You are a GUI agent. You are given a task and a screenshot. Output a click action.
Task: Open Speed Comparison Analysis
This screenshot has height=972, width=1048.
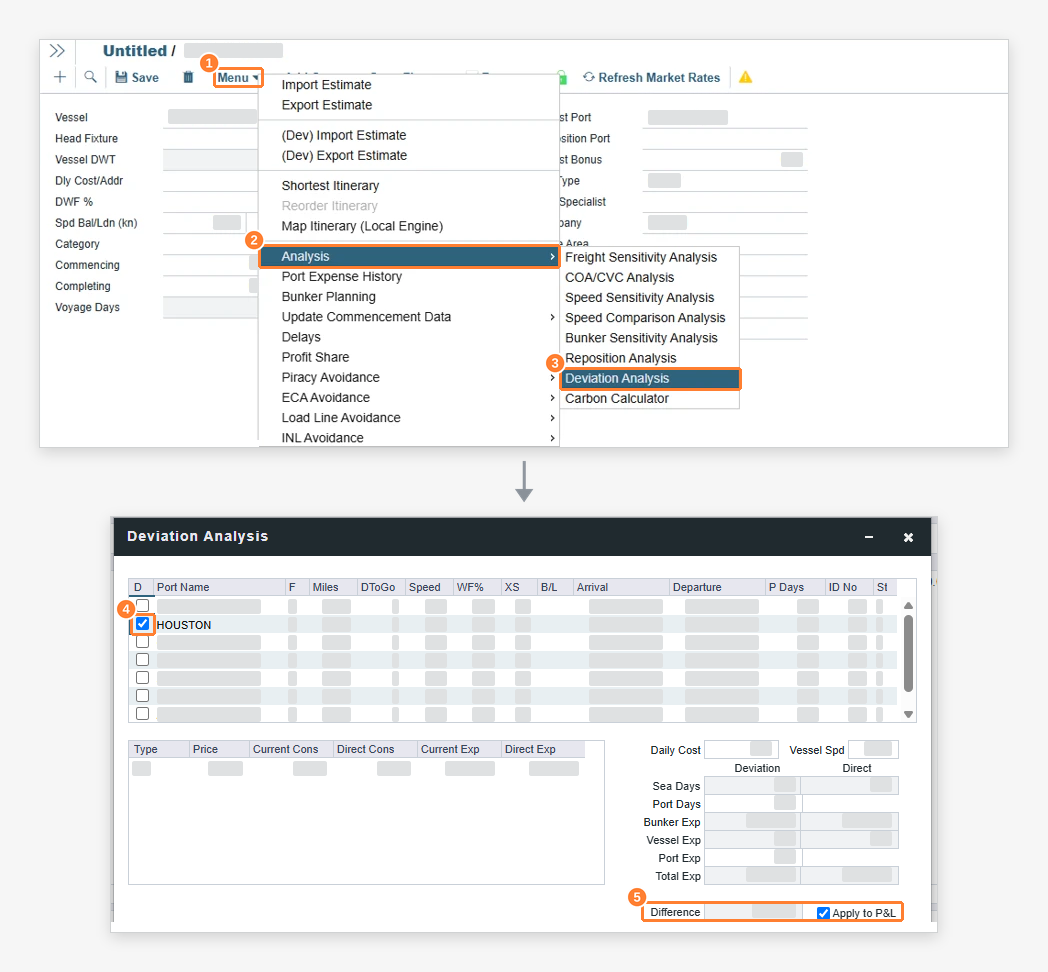[650, 318]
